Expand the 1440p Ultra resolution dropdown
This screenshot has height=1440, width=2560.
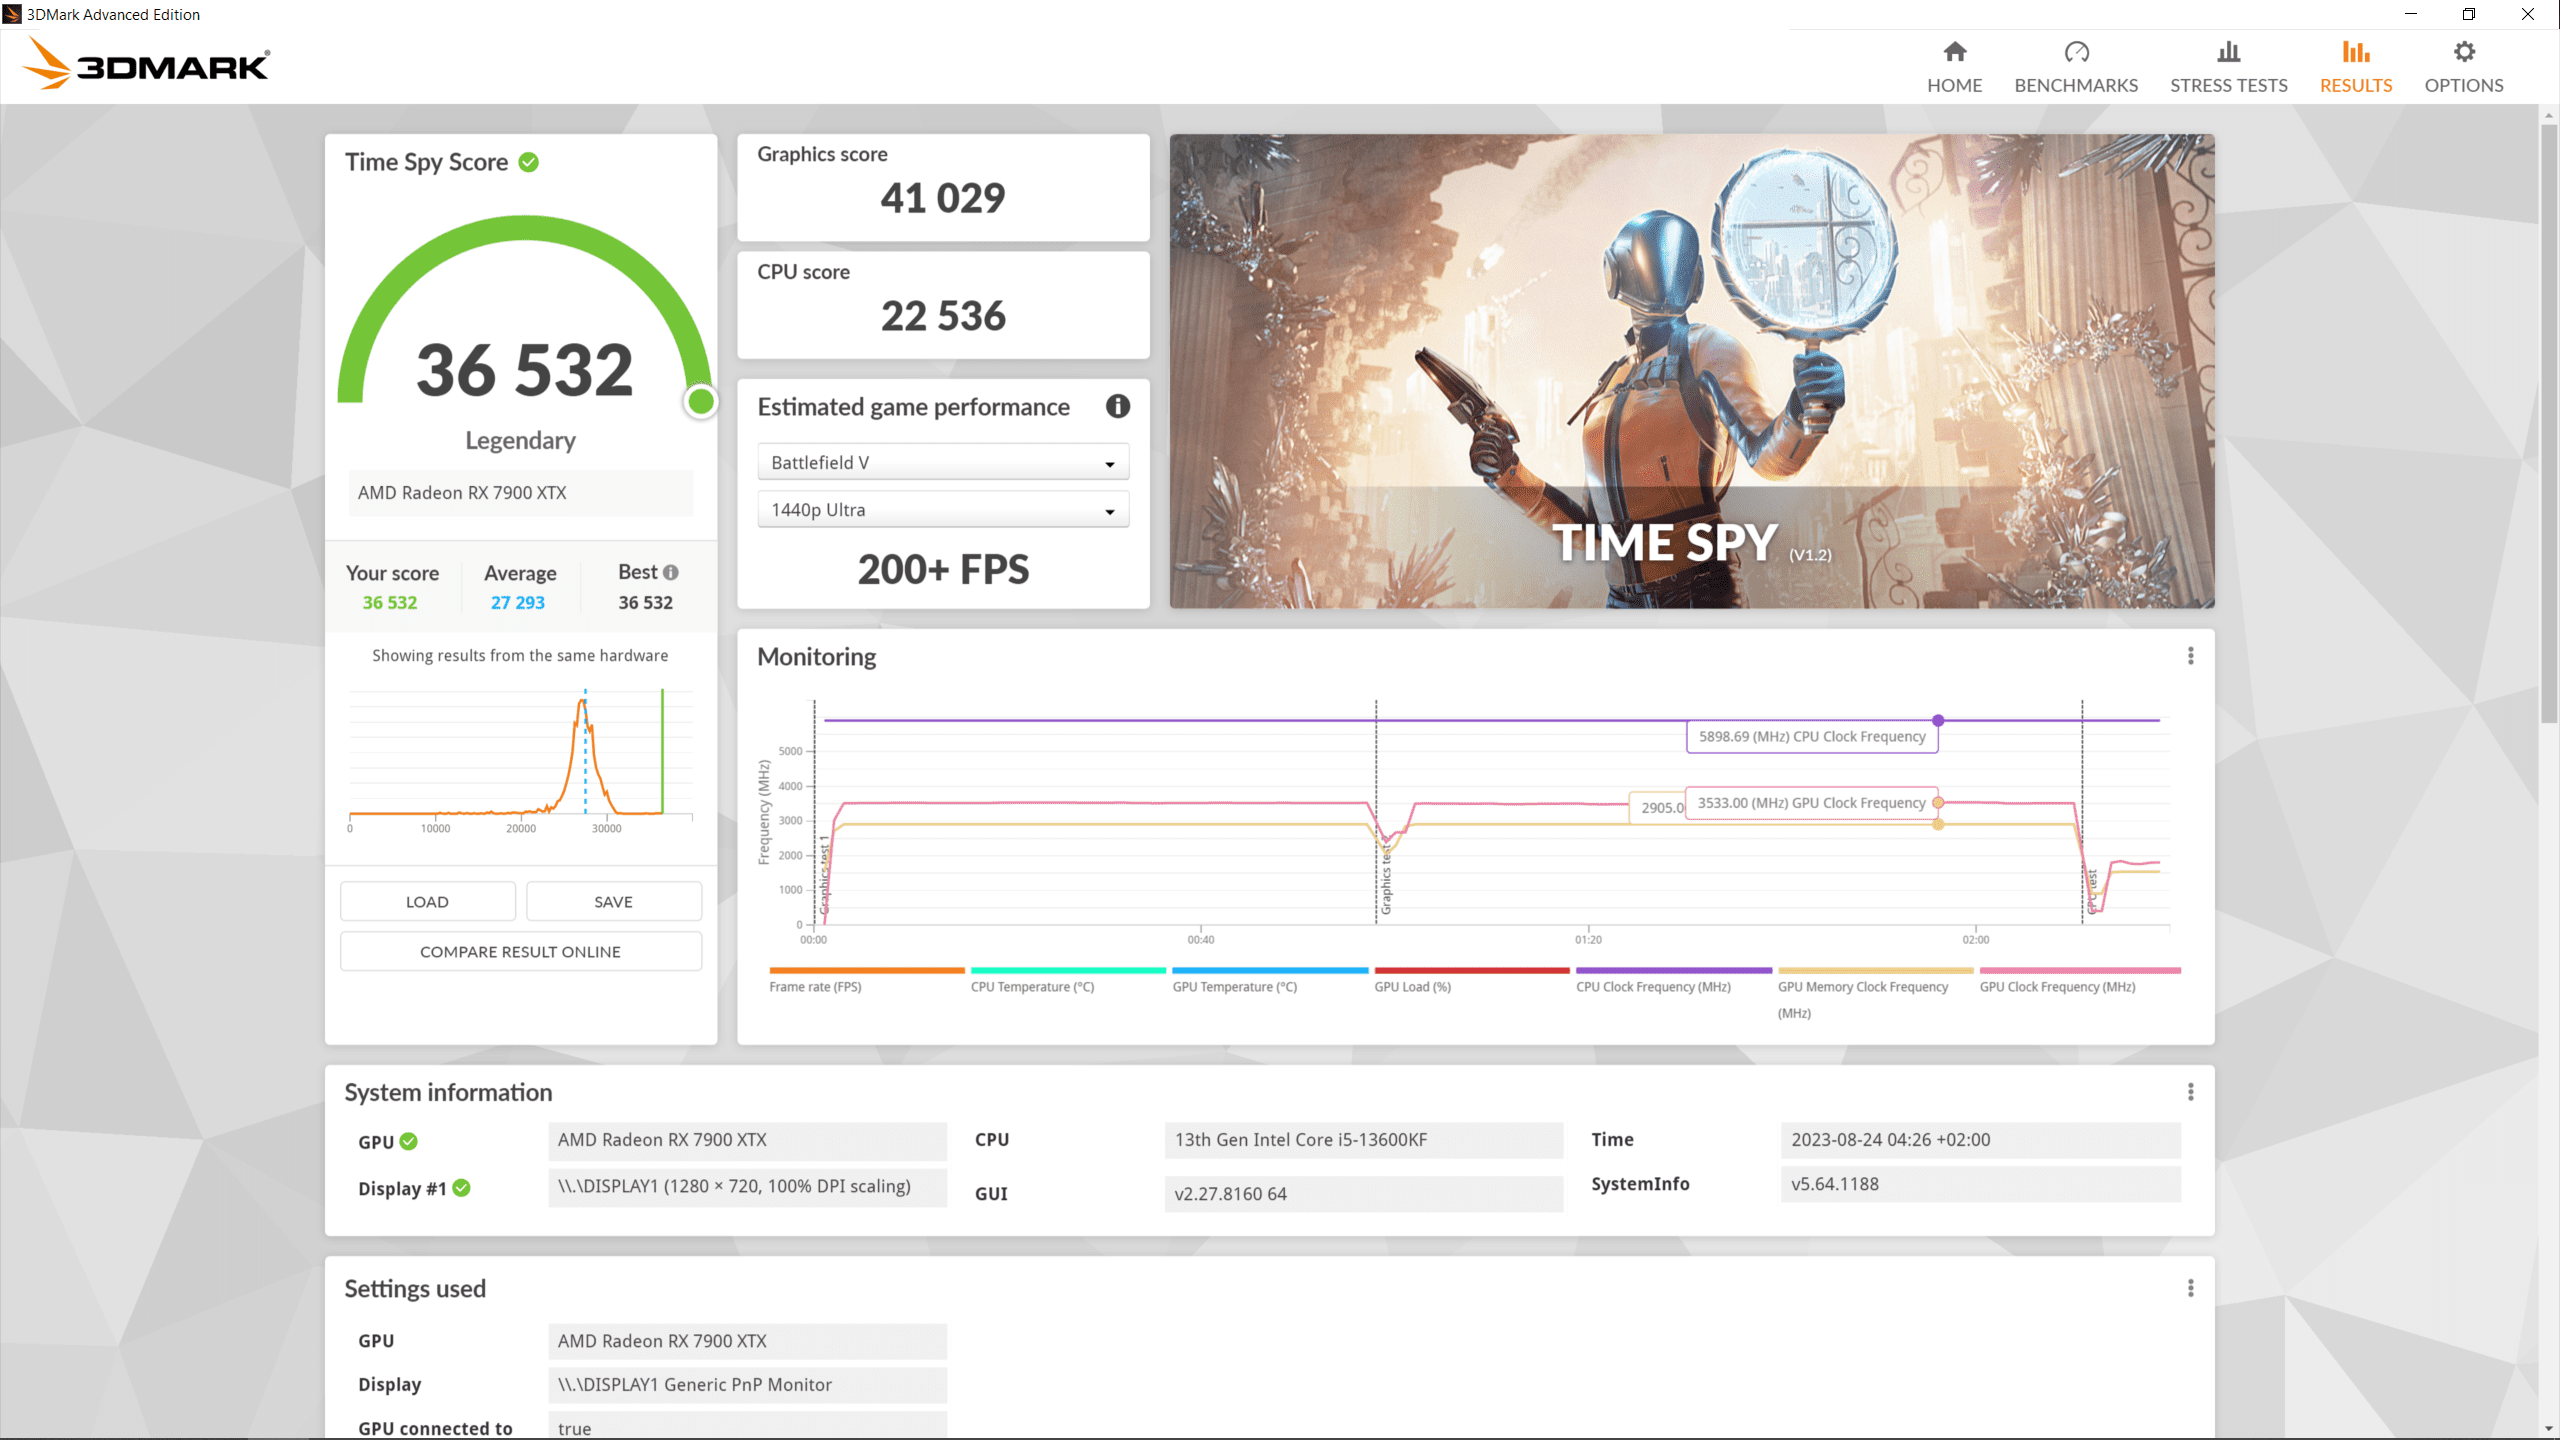942,510
